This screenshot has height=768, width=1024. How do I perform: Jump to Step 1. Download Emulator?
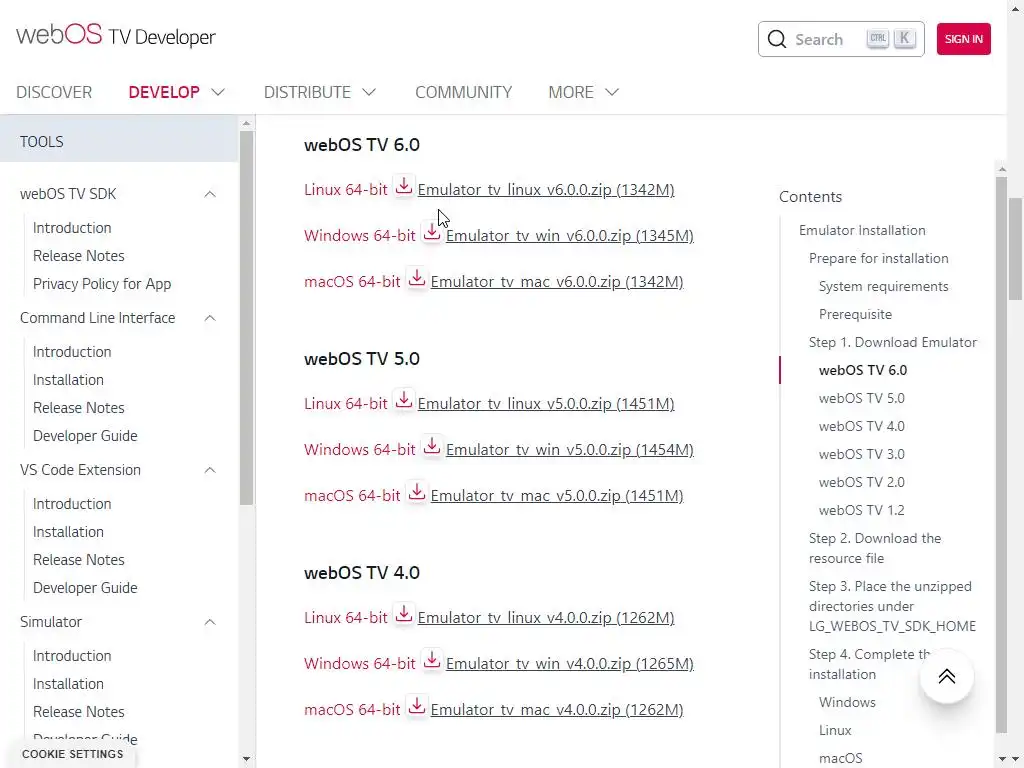tap(893, 343)
